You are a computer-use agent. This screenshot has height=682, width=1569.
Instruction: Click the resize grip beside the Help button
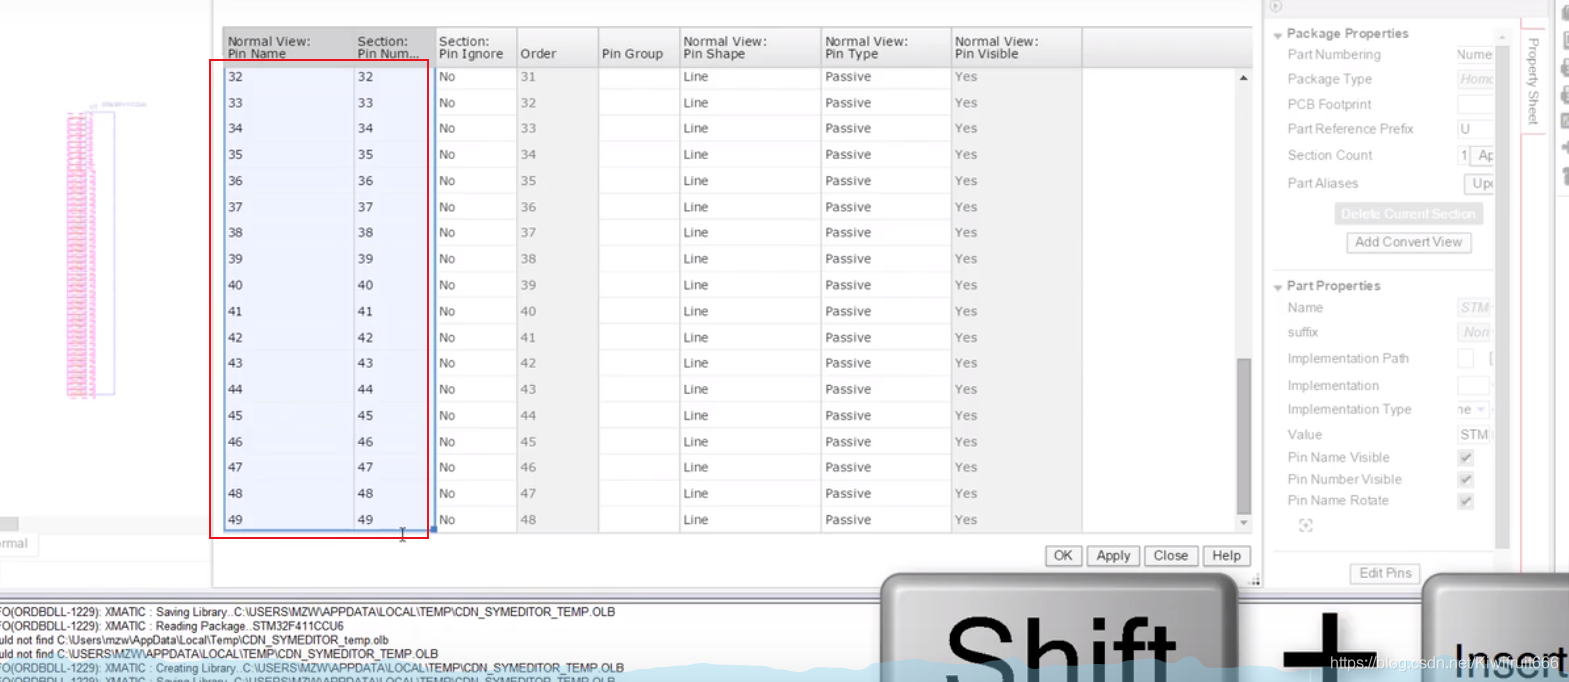point(1255,580)
